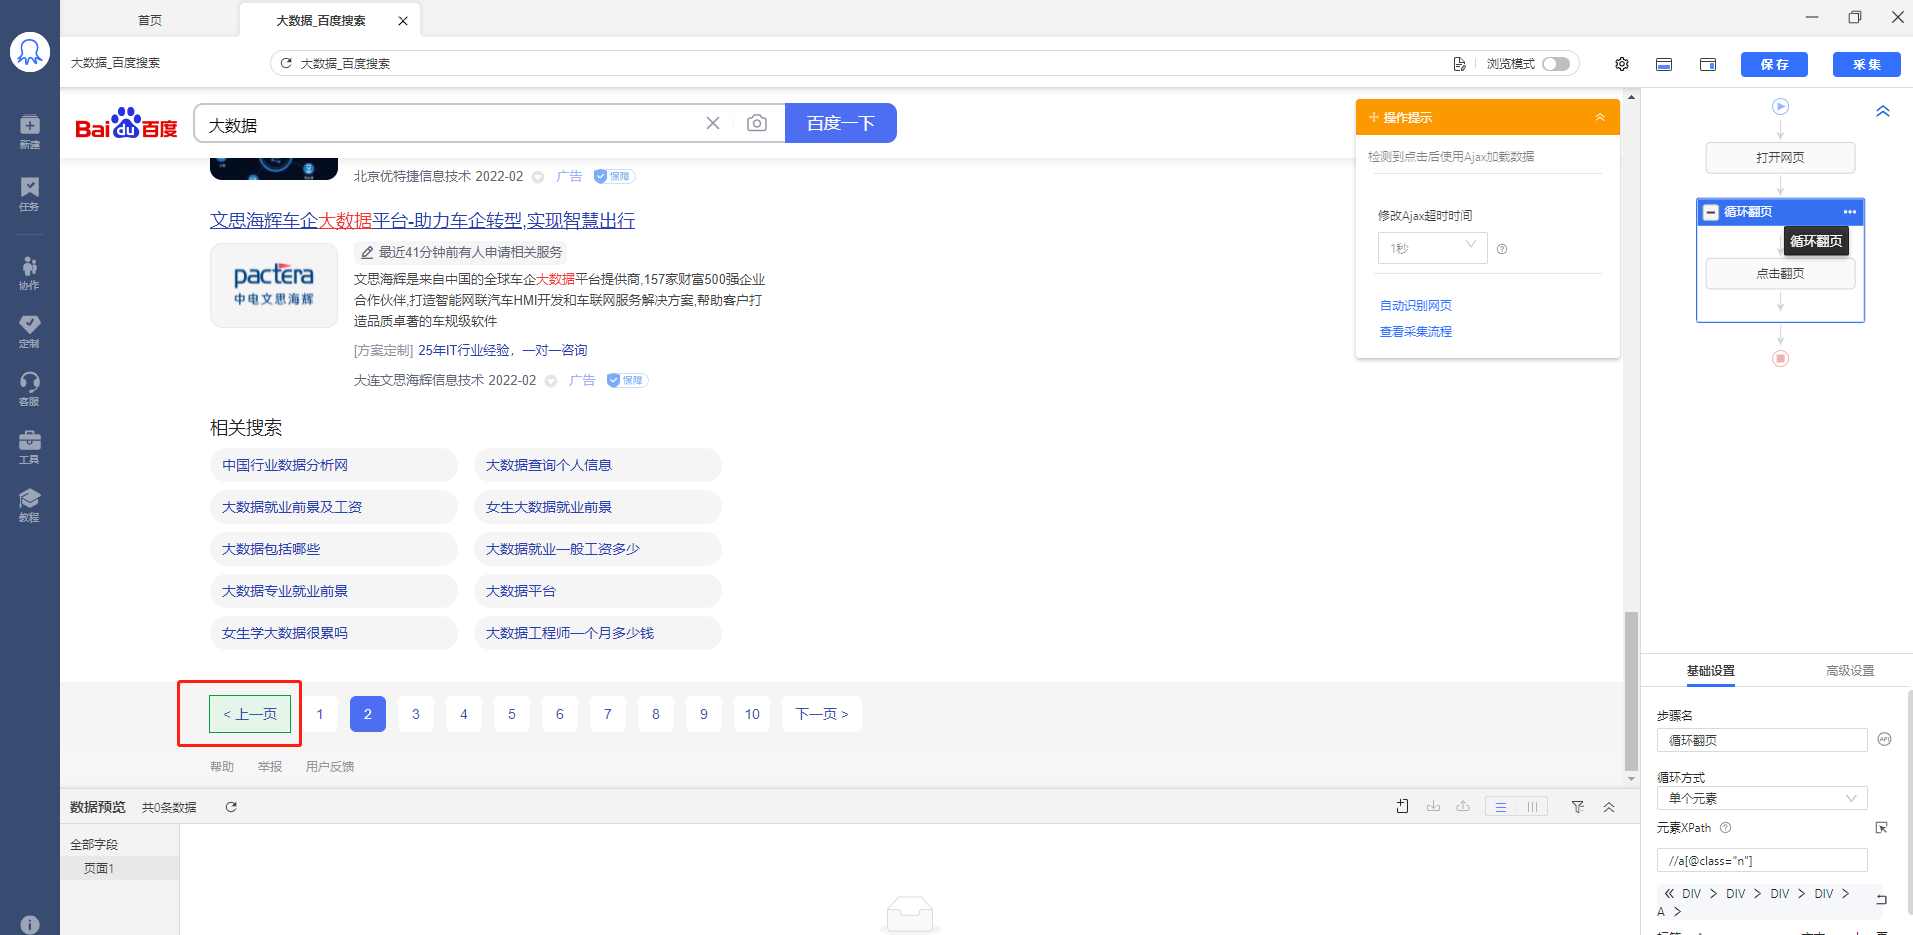Select 全部字段 in the preview list

tap(94, 845)
